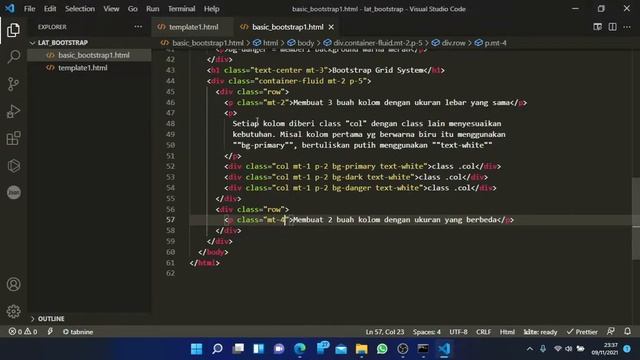Open the notifications bell
This screenshot has height=360, width=640.
click(x=627, y=331)
